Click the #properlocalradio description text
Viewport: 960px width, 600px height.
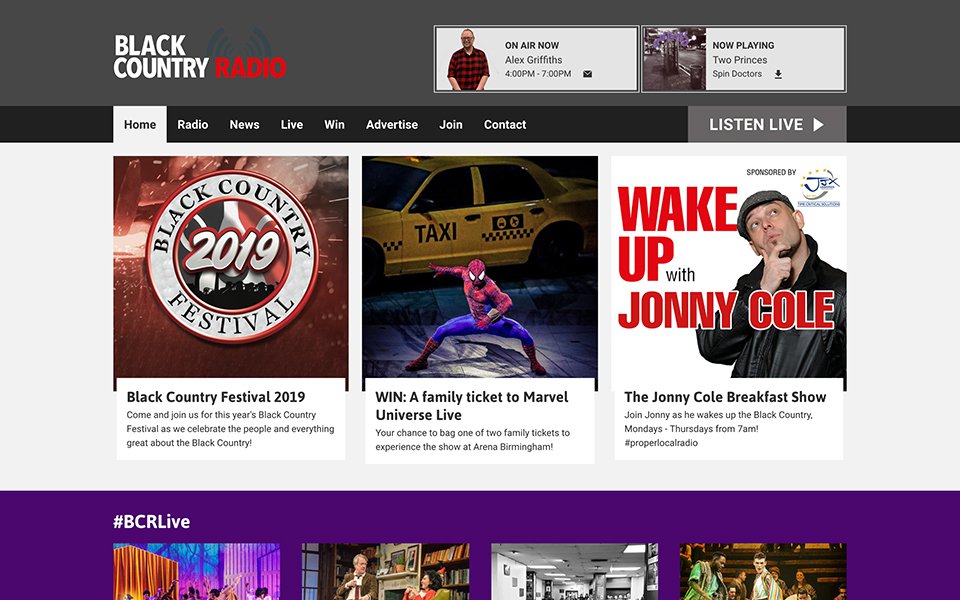tap(719, 429)
